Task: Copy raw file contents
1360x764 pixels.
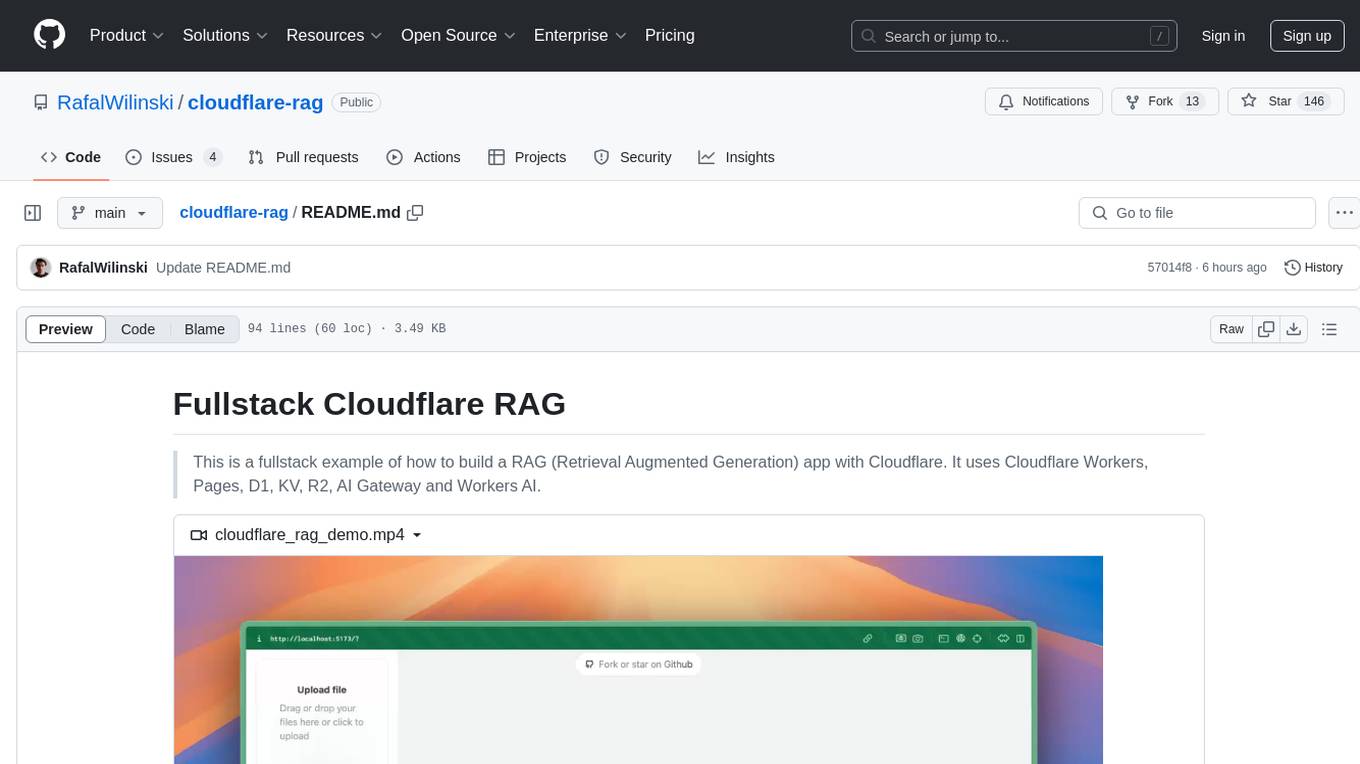Action: pyautogui.click(x=1266, y=329)
